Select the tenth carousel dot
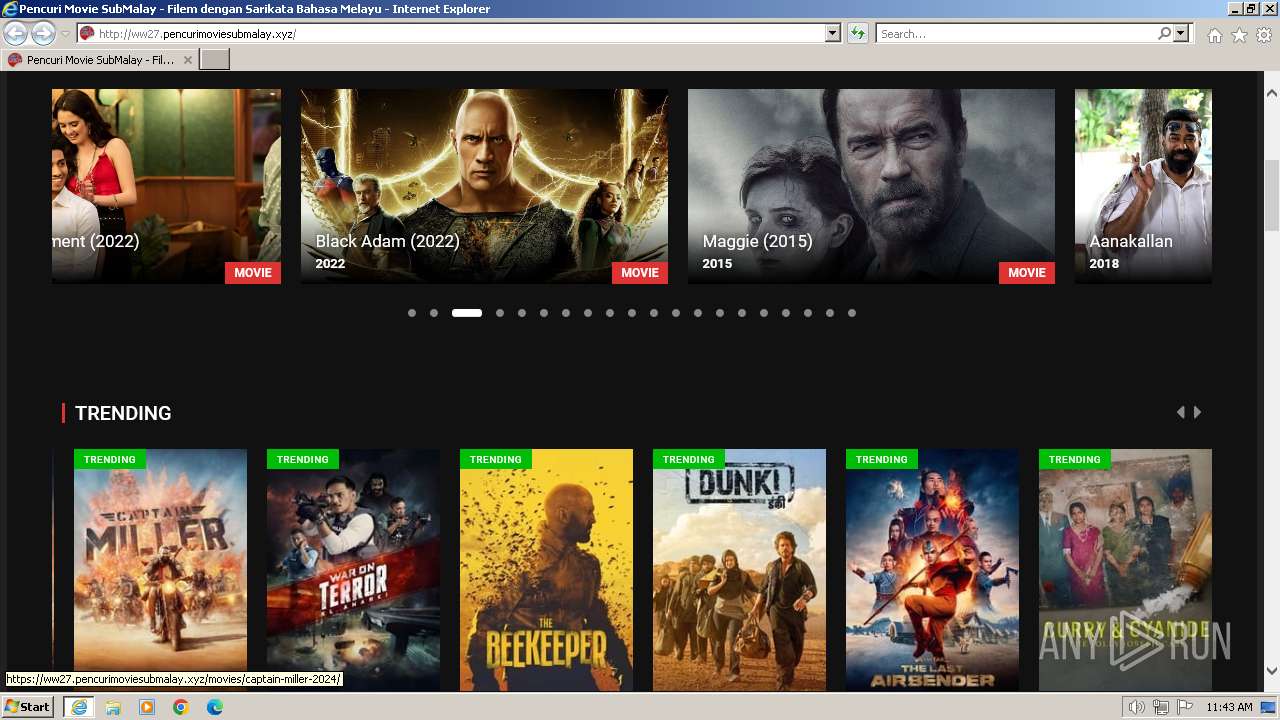The width and height of the screenshot is (1280, 720). point(632,313)
